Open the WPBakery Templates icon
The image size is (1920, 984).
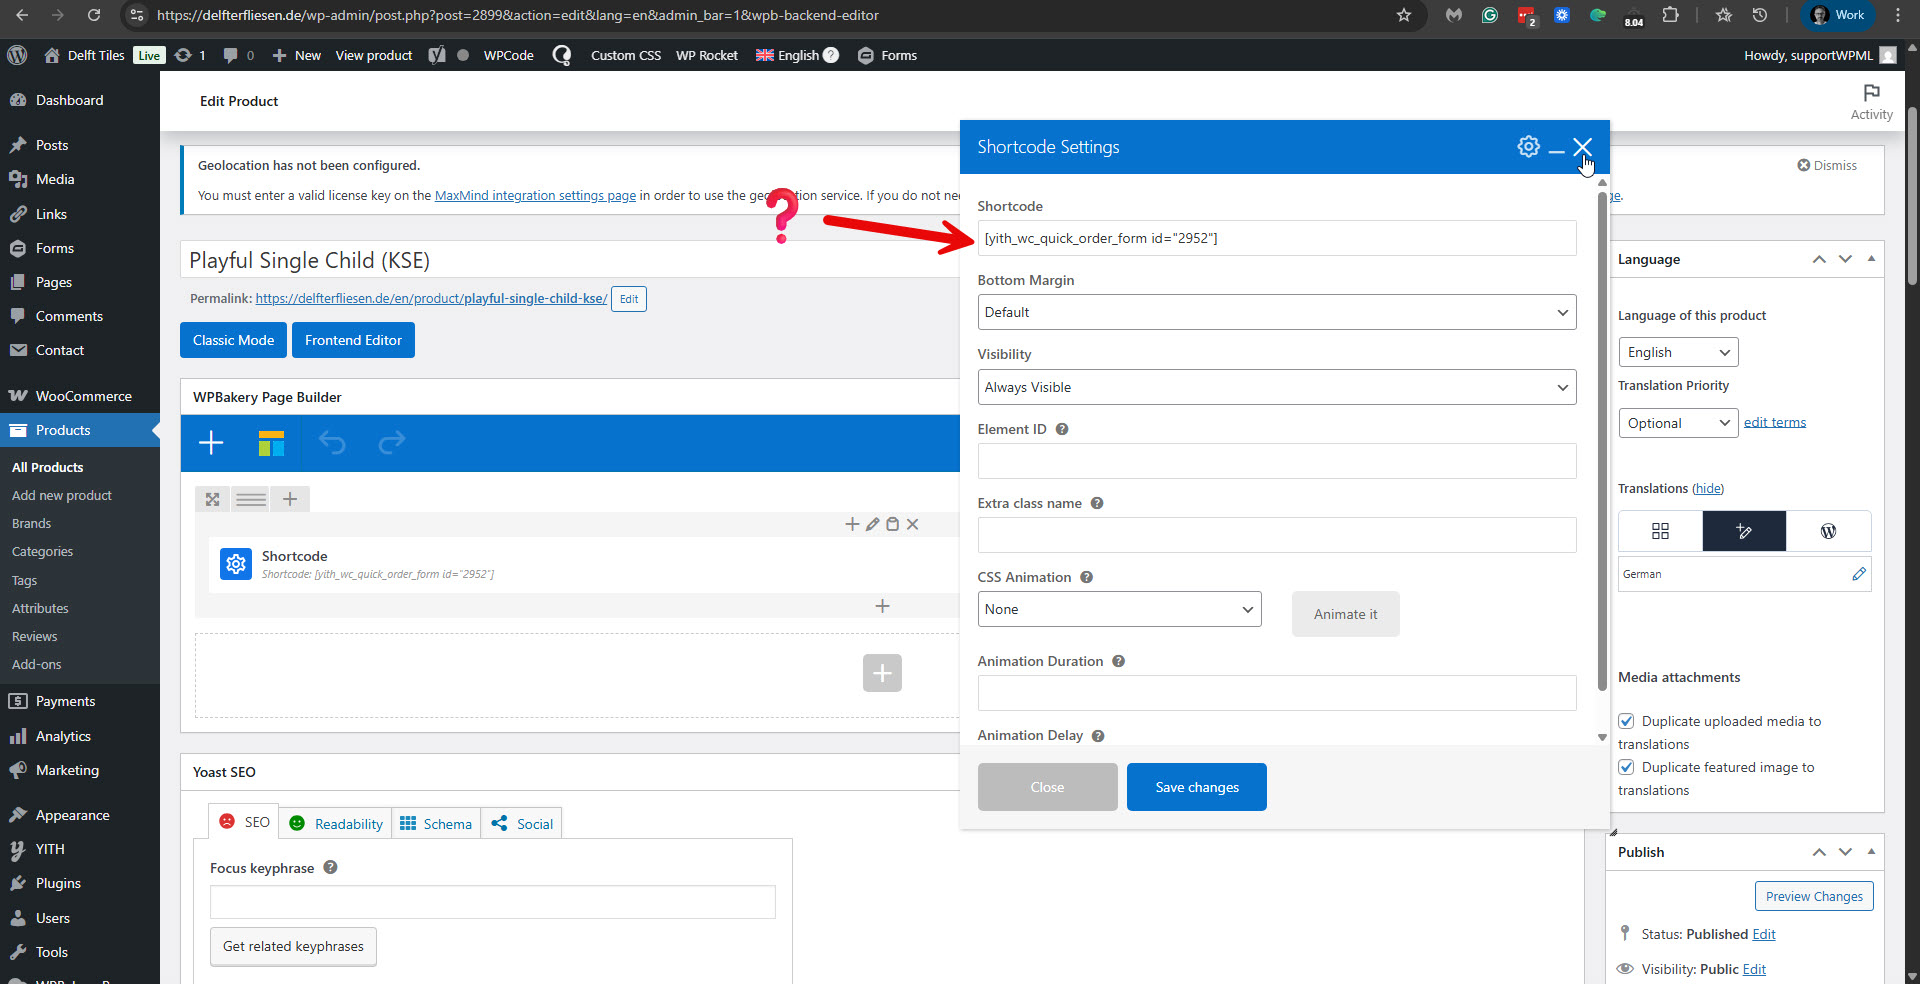point(271,443)
